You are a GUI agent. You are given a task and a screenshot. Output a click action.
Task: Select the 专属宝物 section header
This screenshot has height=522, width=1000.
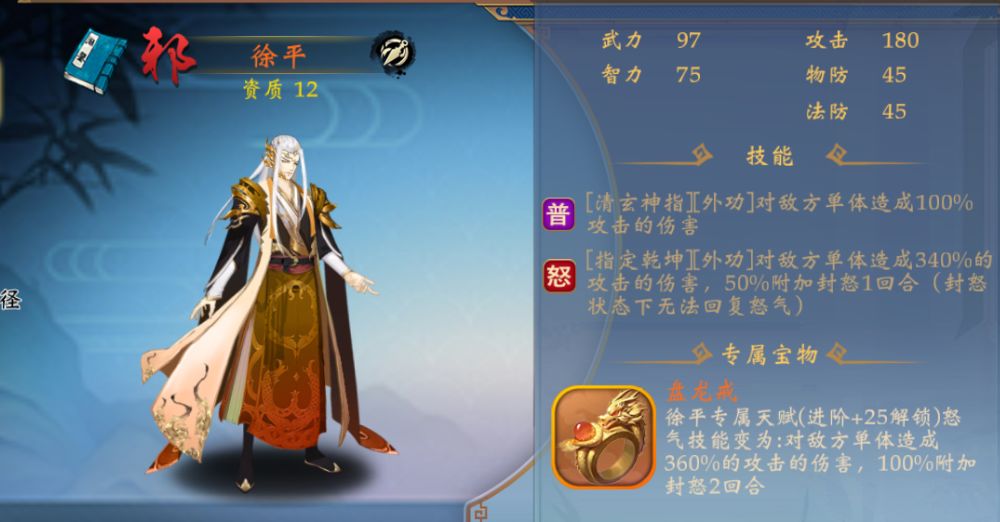[x=770, y=354]
